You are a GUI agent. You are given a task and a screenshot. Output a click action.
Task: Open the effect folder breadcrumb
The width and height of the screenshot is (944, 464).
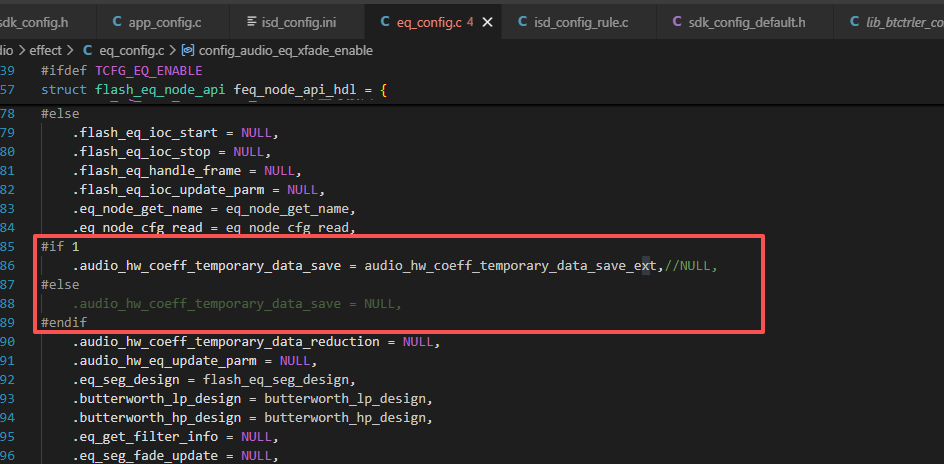point(45,51)
